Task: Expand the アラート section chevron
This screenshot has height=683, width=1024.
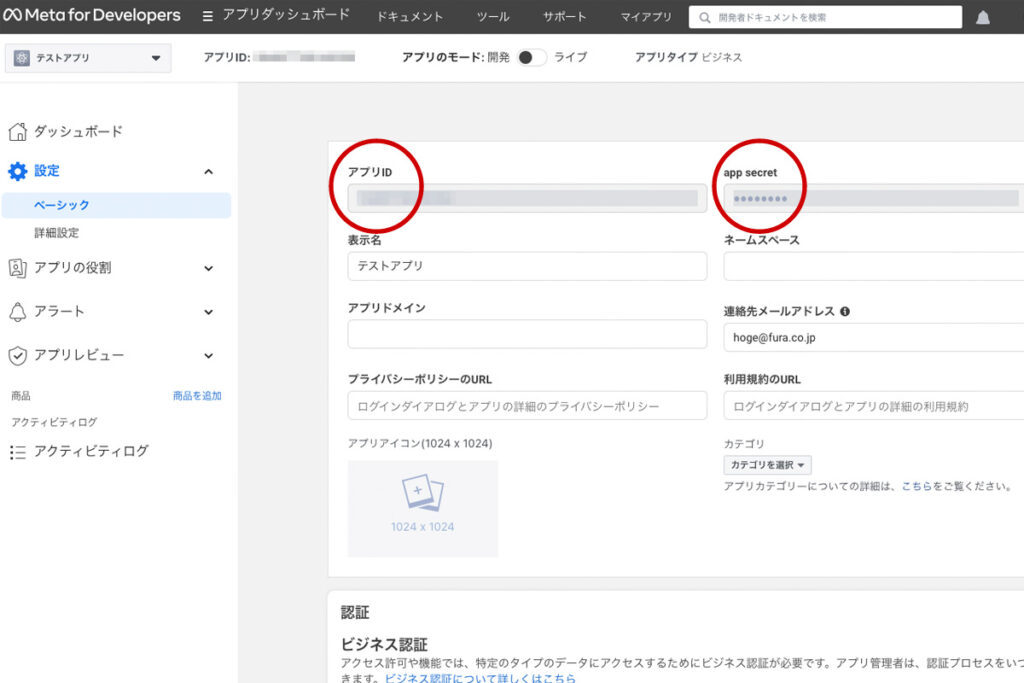Action: tap(208, 312)
